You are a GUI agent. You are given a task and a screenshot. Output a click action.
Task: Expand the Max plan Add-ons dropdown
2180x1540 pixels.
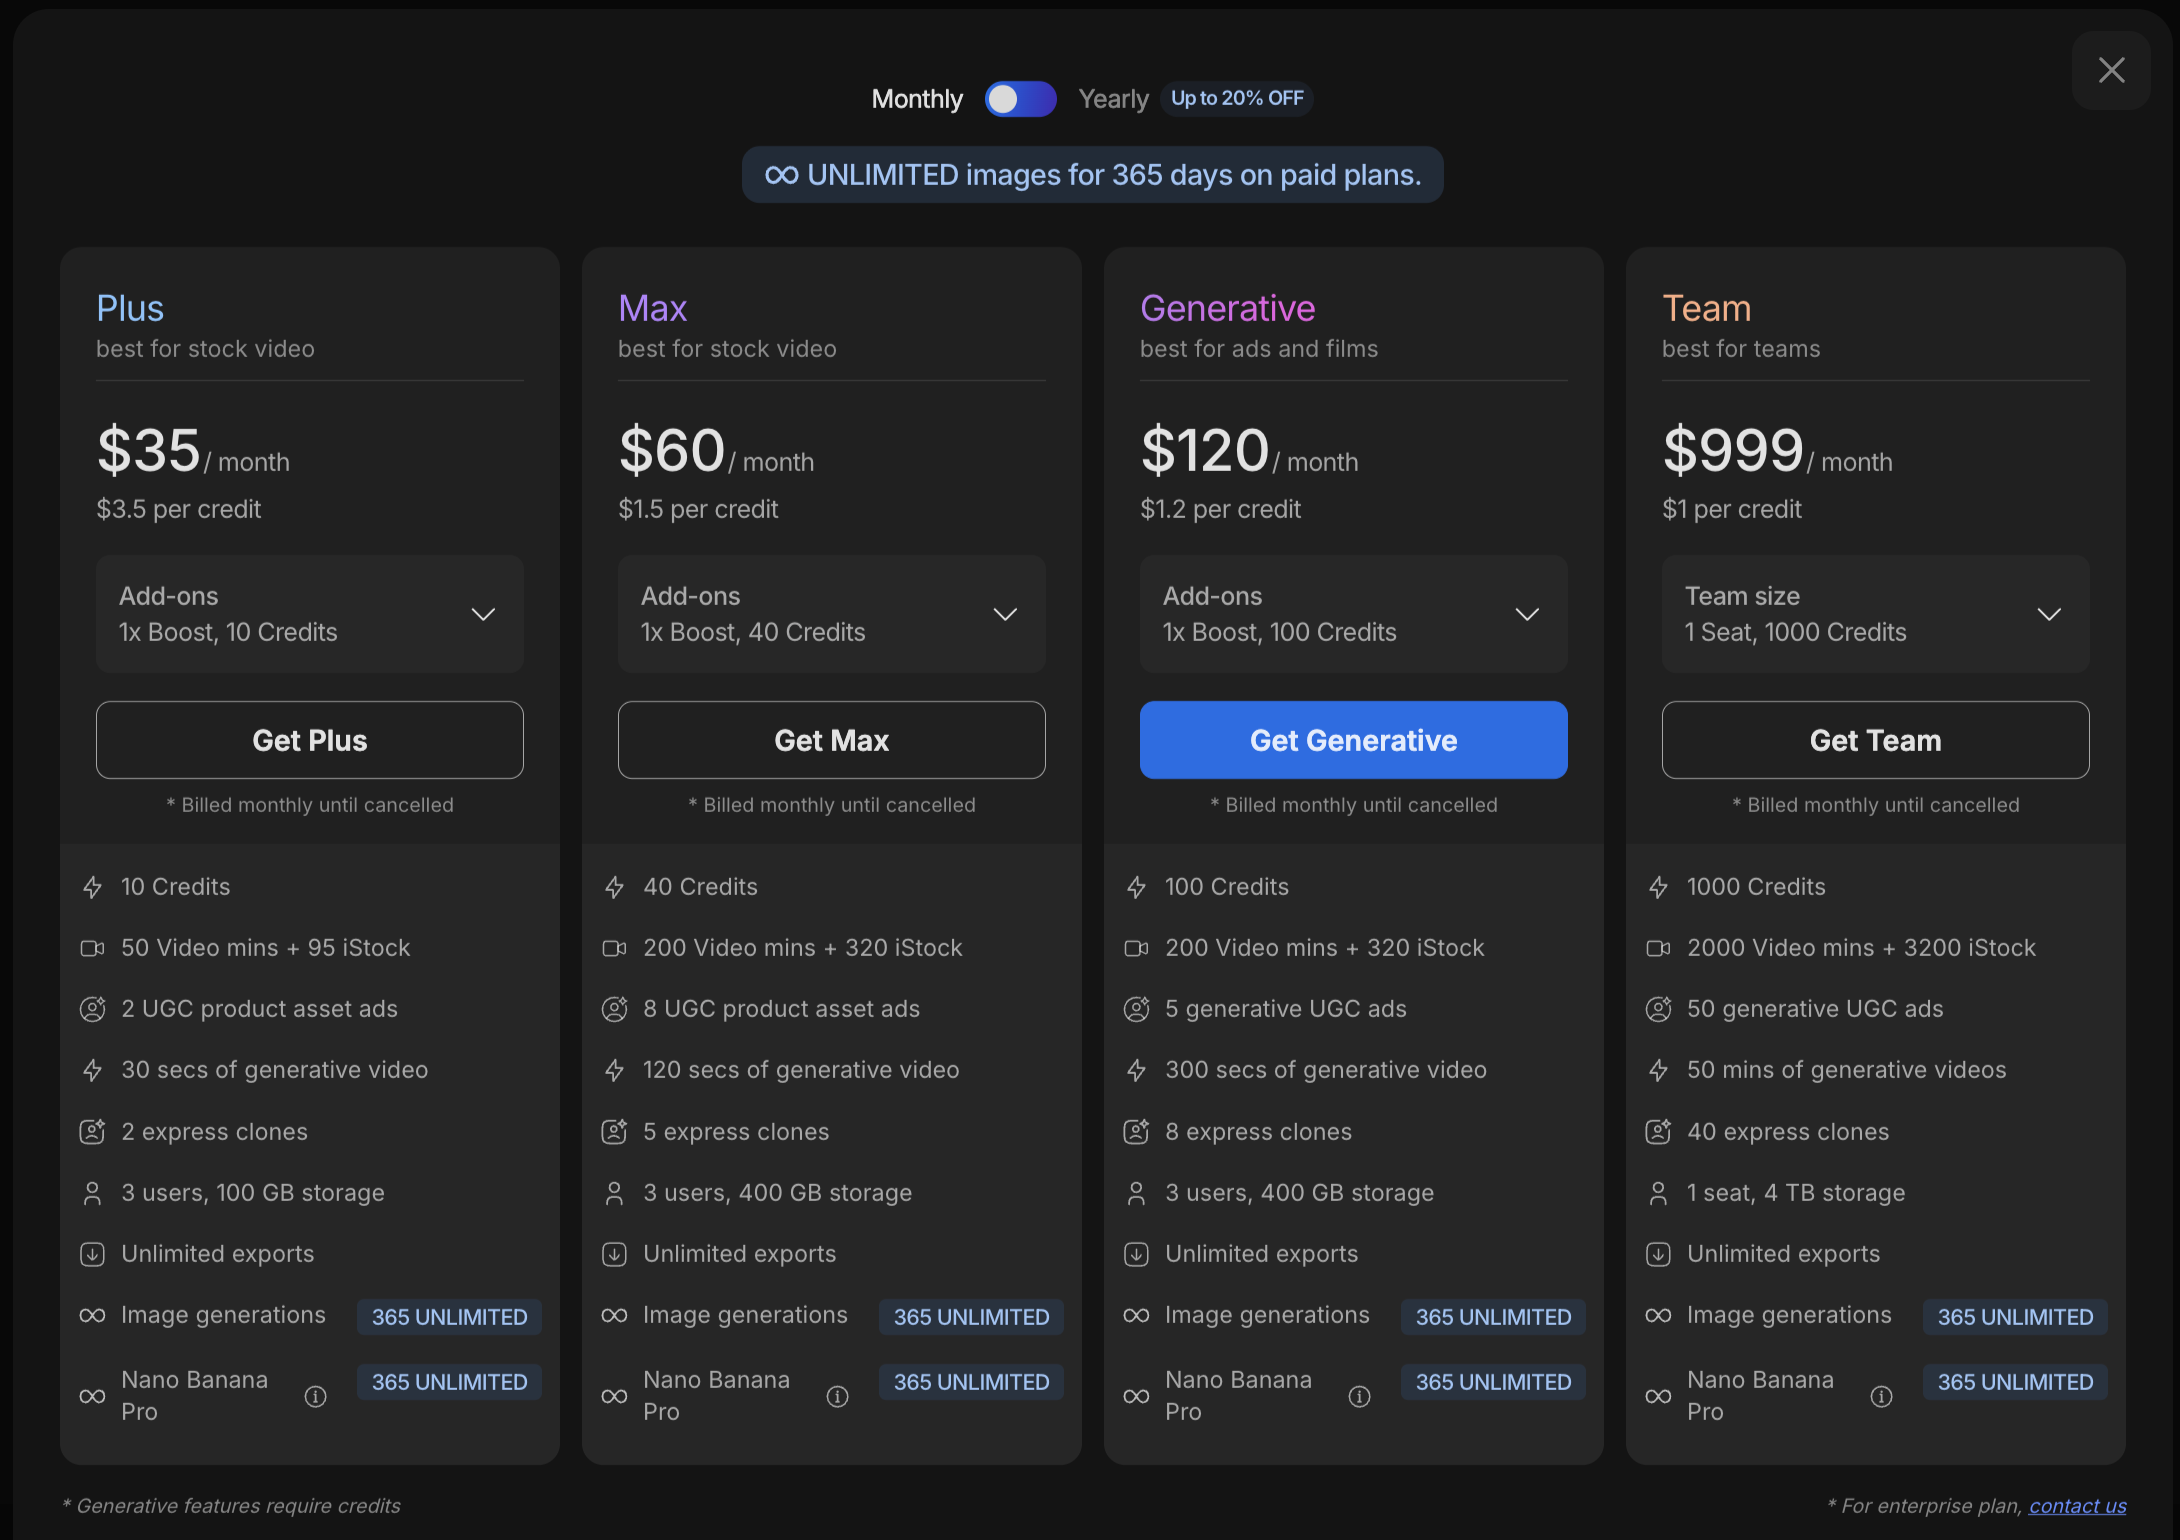coord(832,614)
